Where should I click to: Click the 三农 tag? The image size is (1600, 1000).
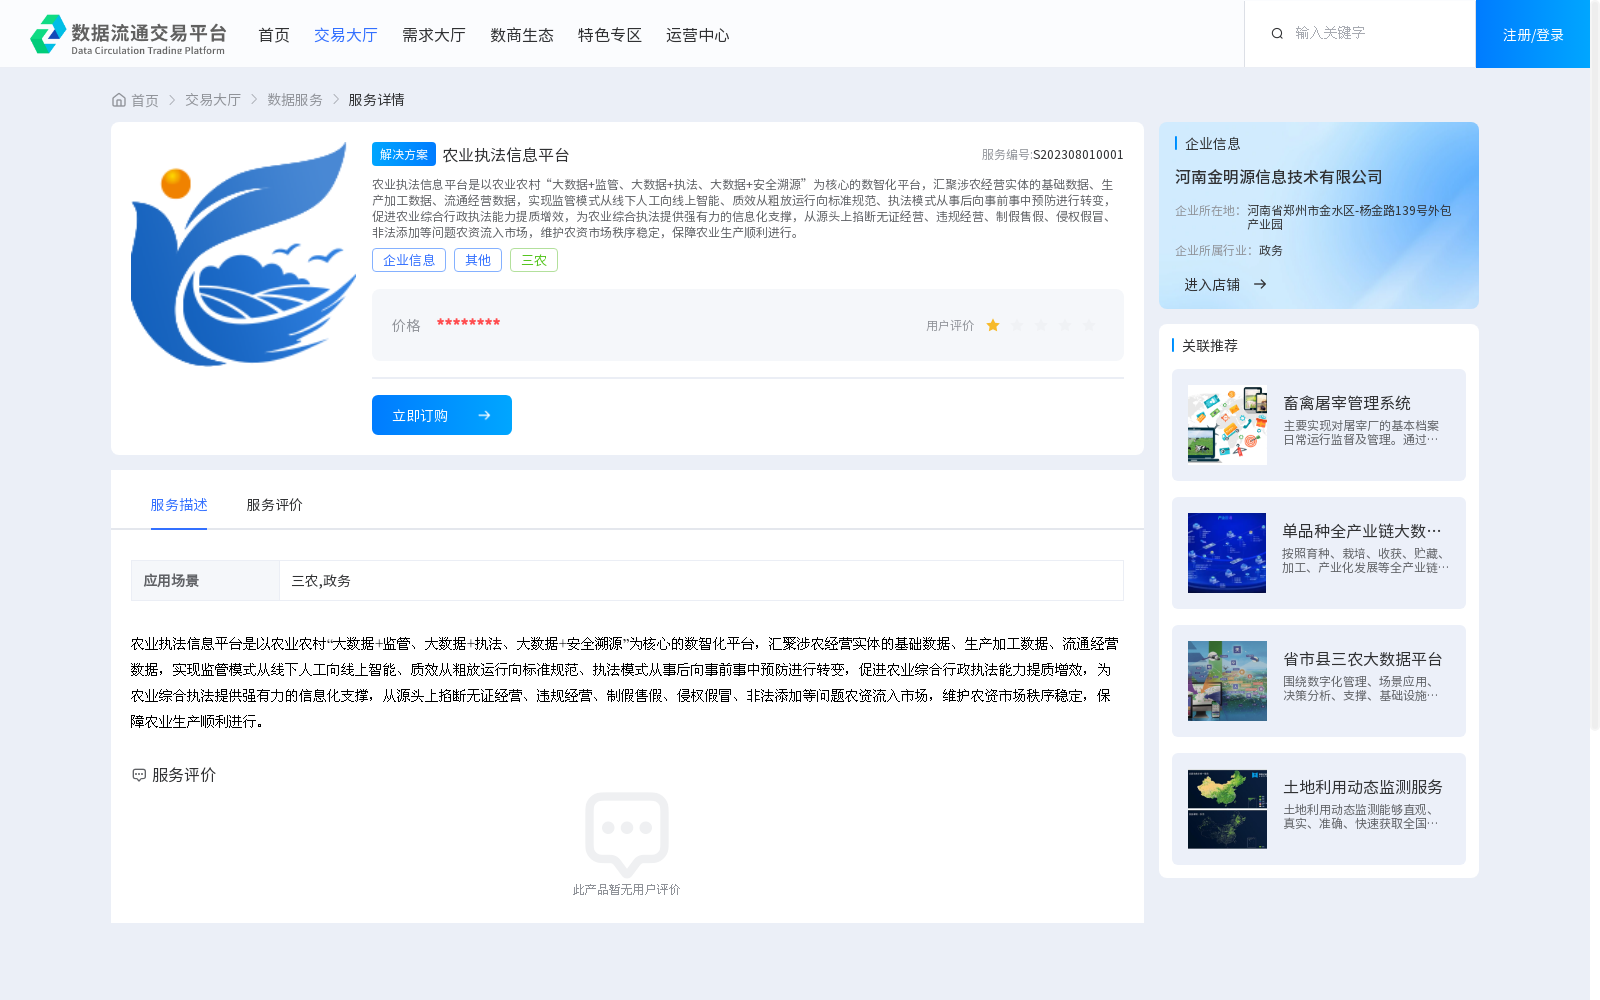pyautogui.click(x=534, y=260)
